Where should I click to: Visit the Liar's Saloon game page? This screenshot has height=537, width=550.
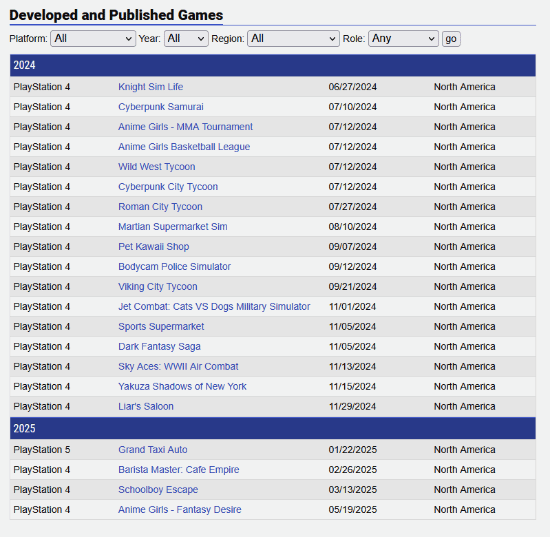pyautogui.click(x=146, y=407)
